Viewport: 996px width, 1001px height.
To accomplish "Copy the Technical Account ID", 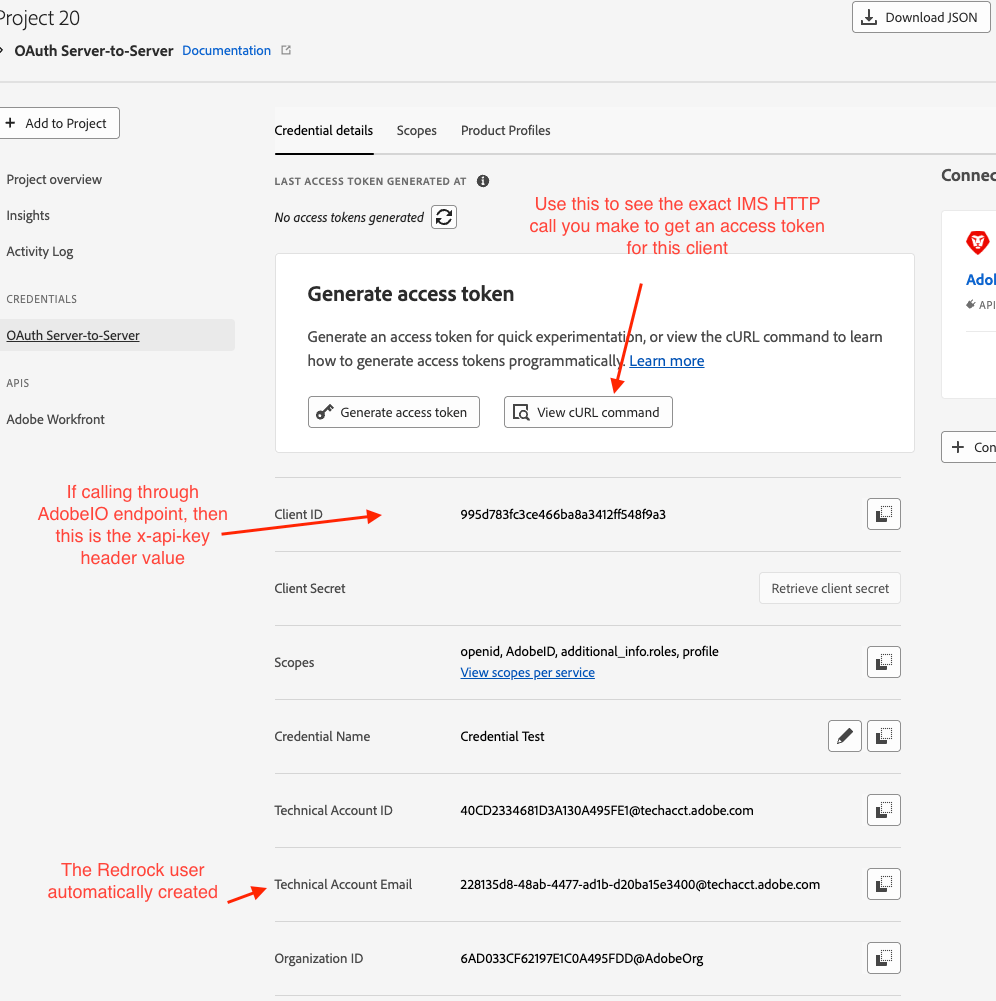I will [x=883, y=810].
